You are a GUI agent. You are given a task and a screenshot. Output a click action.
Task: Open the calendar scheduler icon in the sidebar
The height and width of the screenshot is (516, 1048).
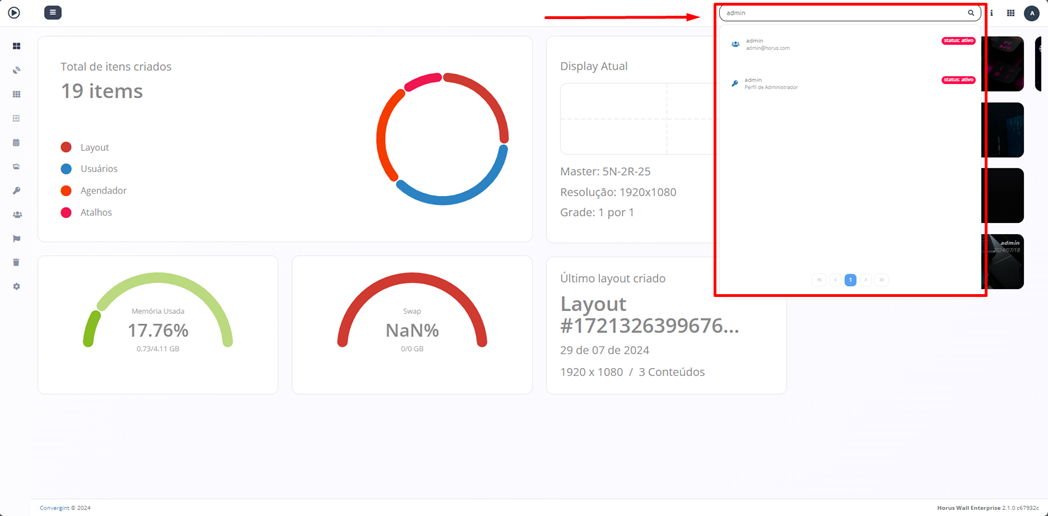(x=16, y=143)
